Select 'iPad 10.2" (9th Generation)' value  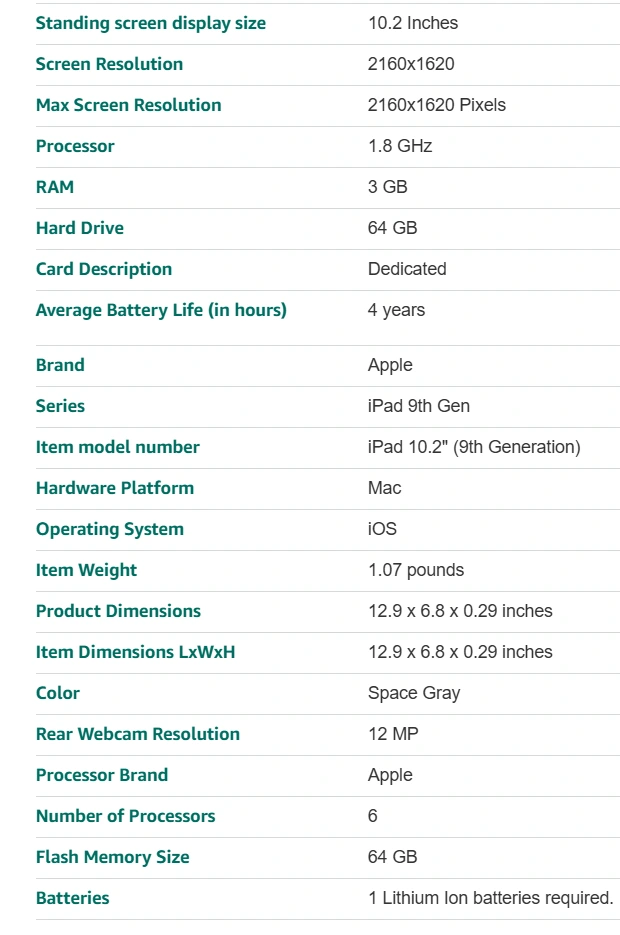coord(474,447)
